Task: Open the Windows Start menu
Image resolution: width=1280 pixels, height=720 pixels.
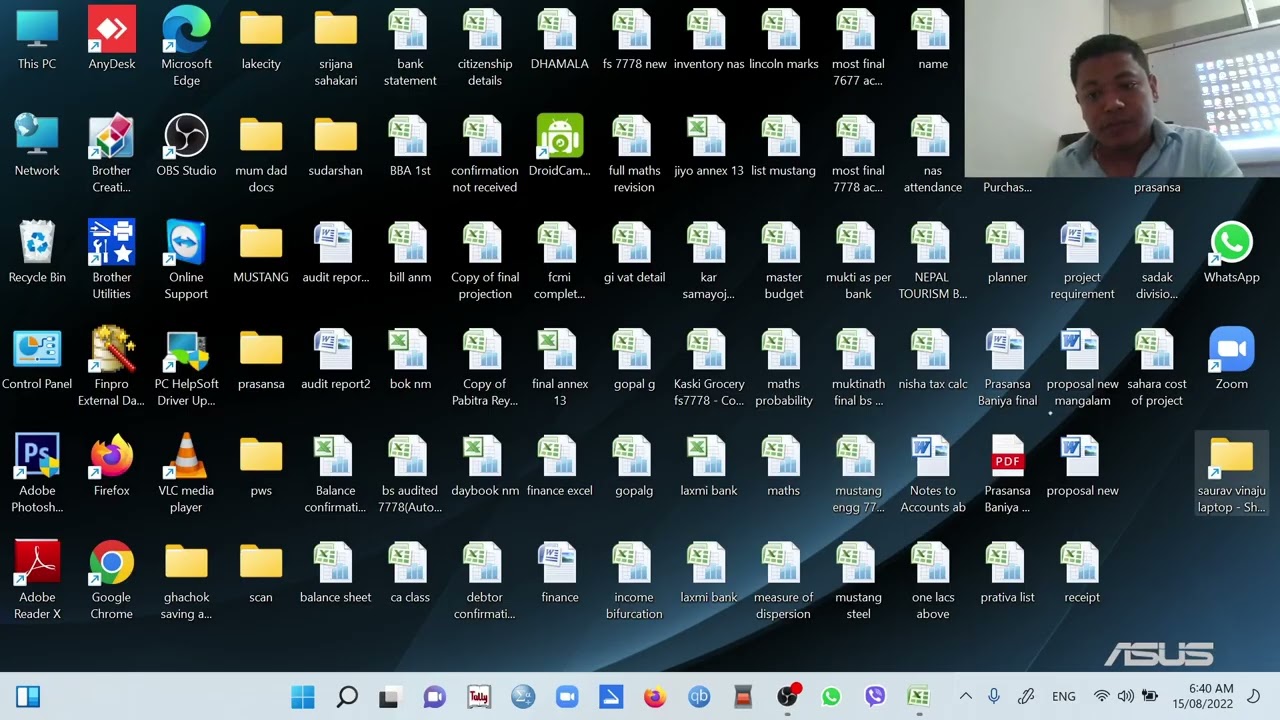Action: [x=303, y=697]
